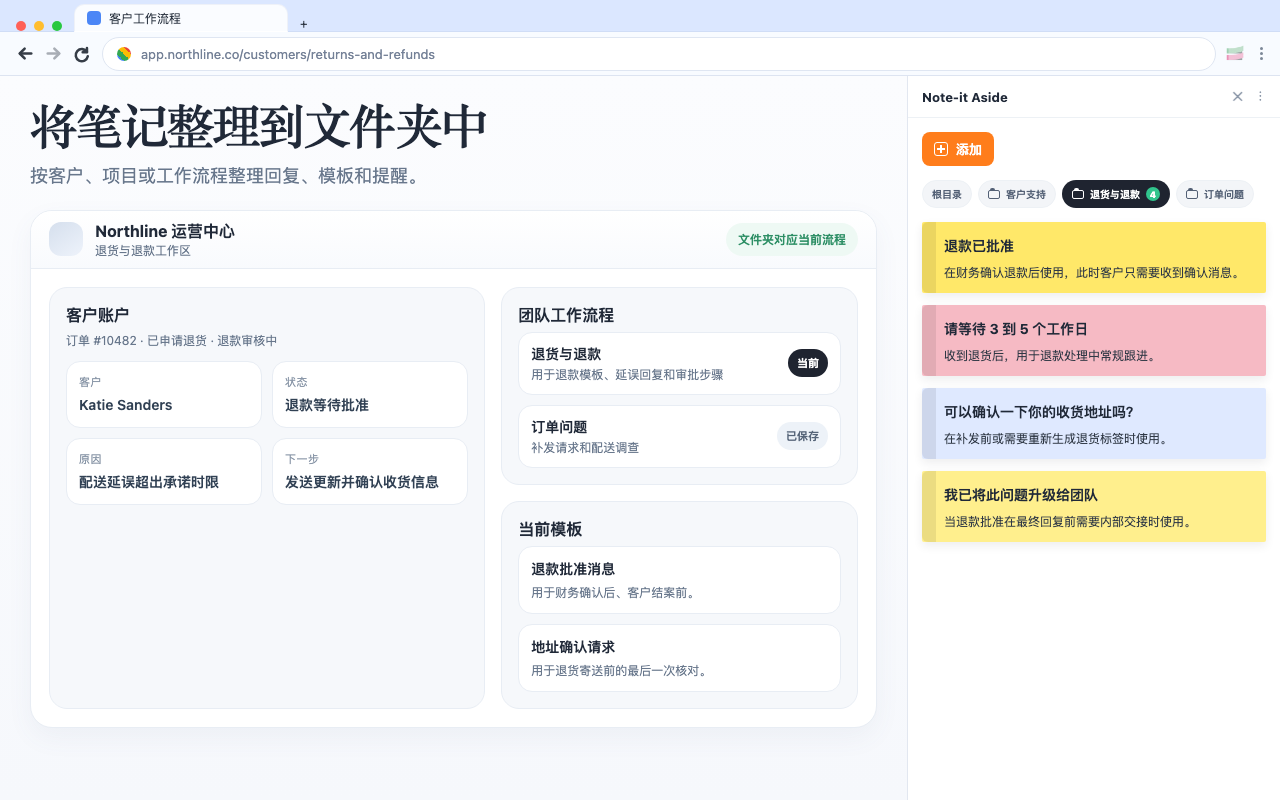Open the Note-it Aside three-dot menu

tap(1260, 96)
